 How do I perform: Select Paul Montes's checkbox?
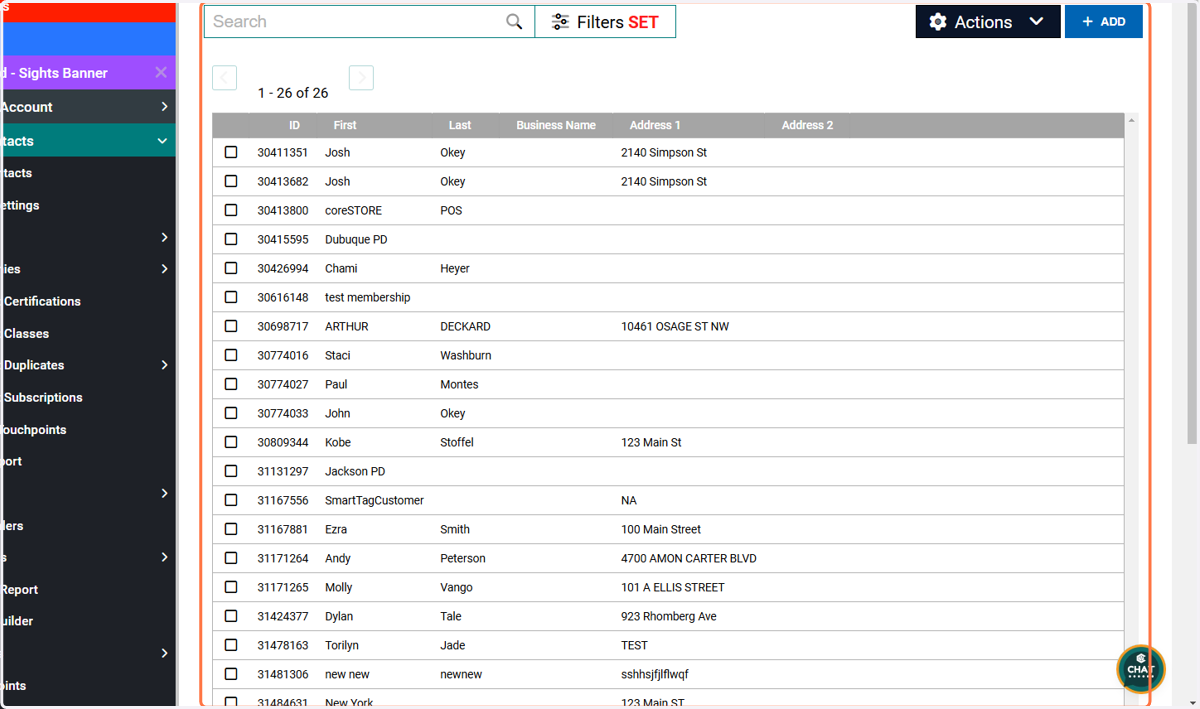(x=231, y=384)
